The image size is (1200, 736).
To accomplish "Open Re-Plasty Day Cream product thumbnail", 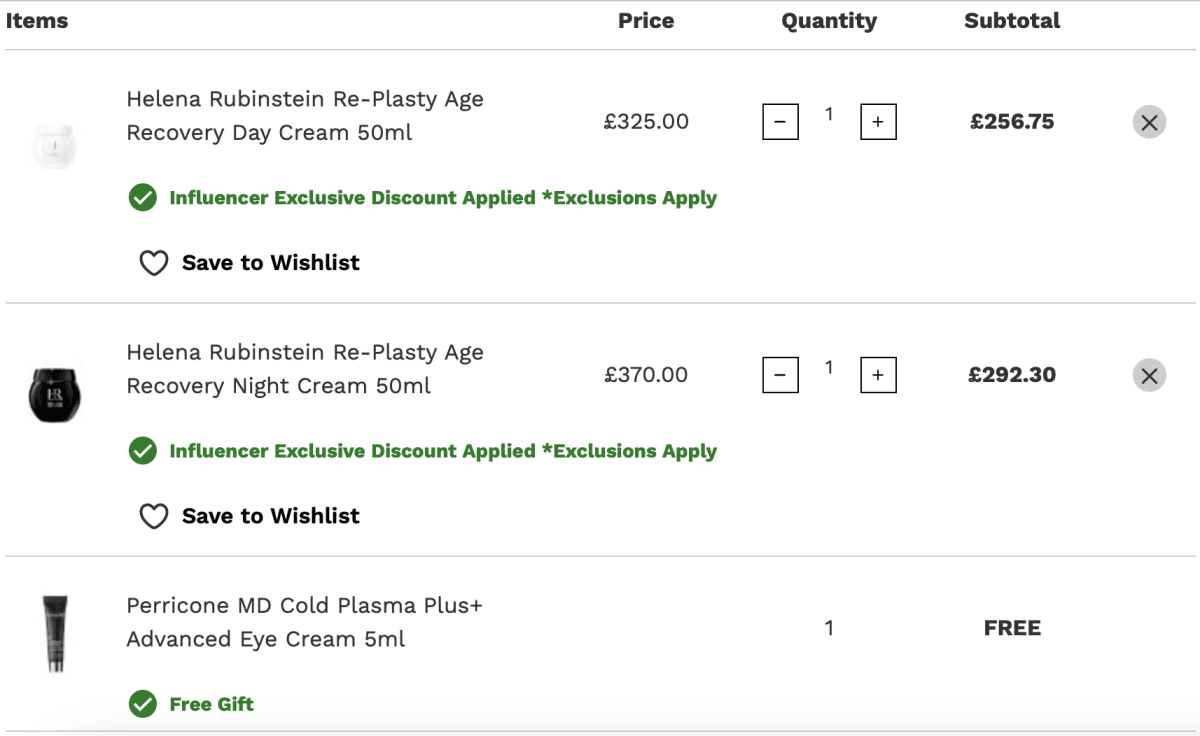I will coord(54,146).
